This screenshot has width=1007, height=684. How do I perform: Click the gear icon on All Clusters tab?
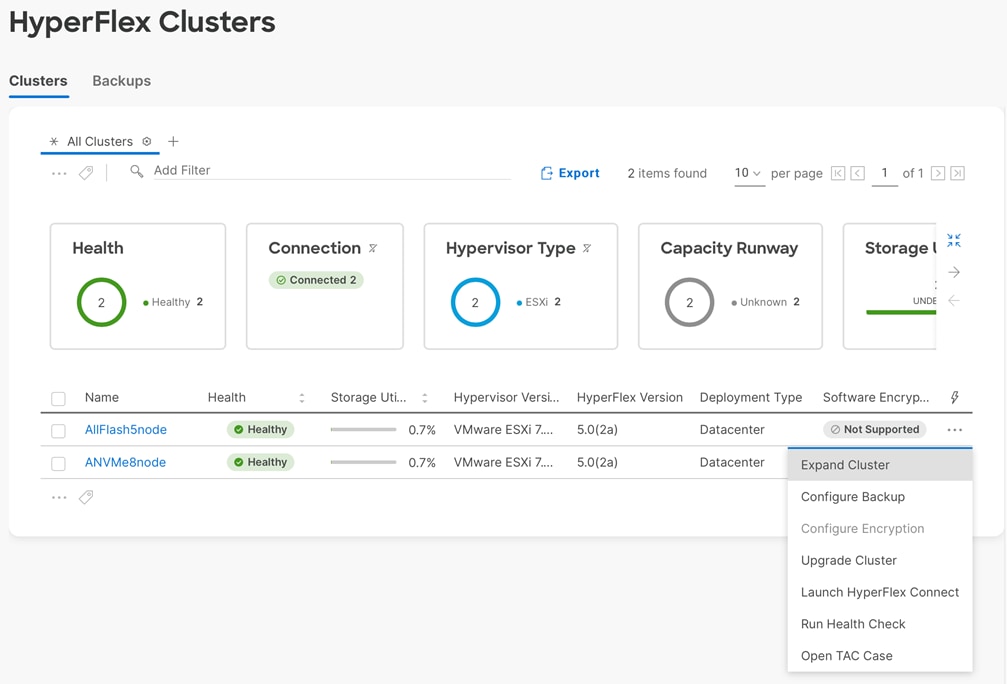[146, 141]
